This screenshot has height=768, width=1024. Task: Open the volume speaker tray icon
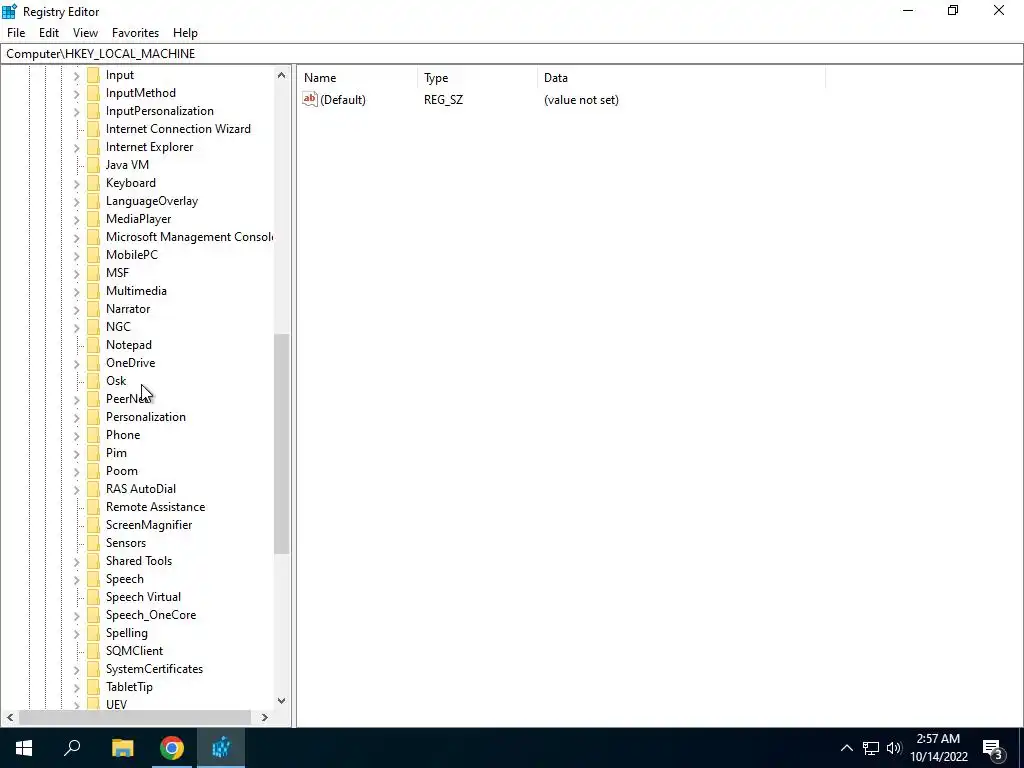coord(894,748)
